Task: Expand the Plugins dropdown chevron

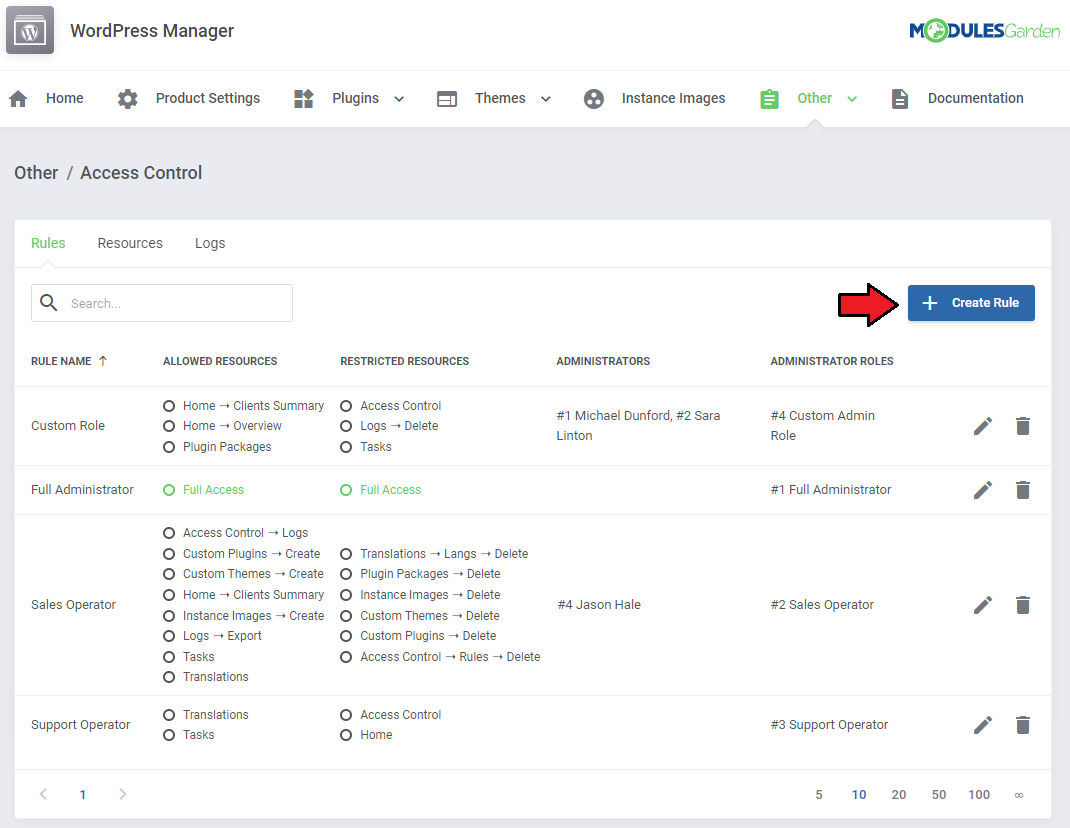Action: pyautogui.click(x=399, y=99)
